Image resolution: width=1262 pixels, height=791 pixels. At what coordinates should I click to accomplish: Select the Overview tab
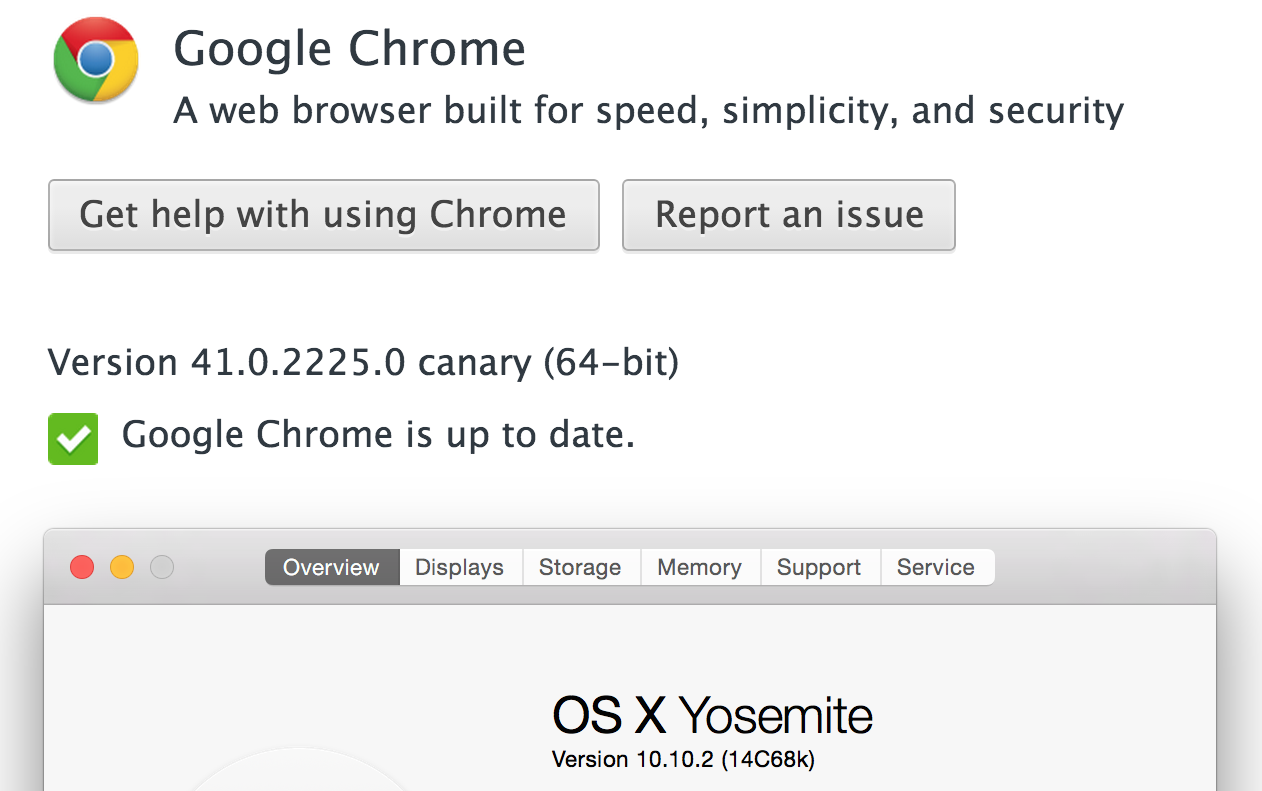331,567
